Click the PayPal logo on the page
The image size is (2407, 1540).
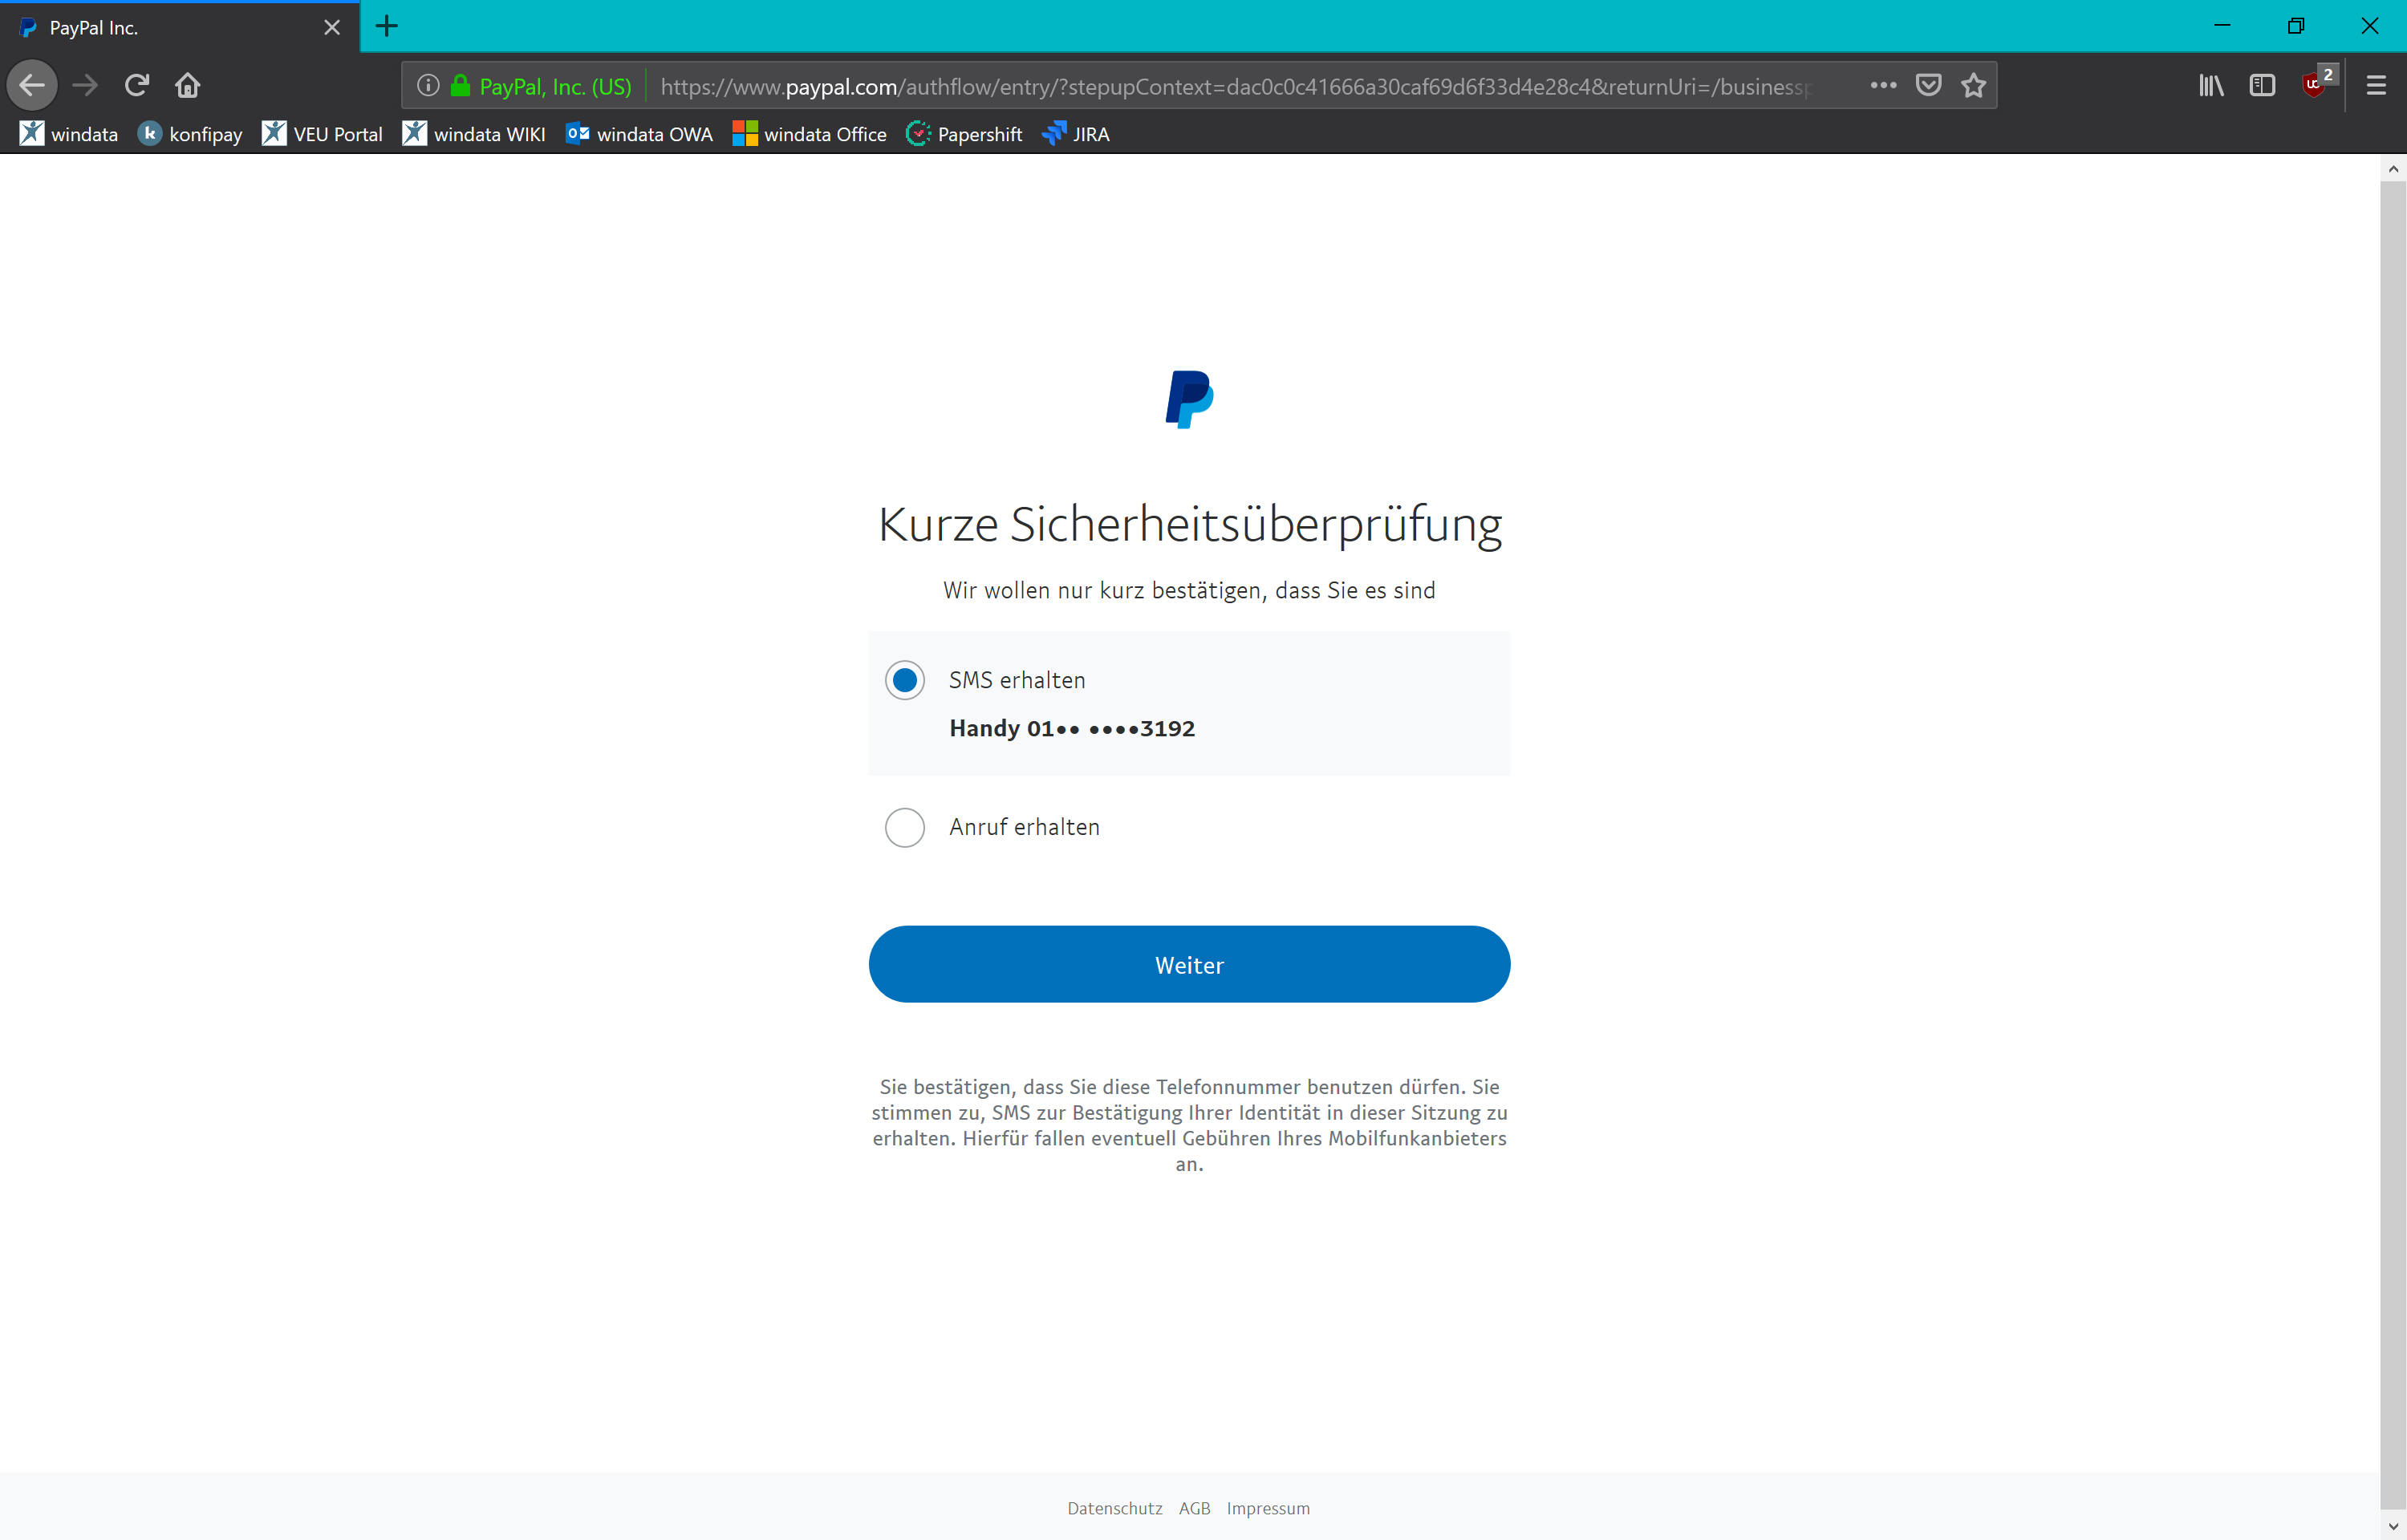1190,400
